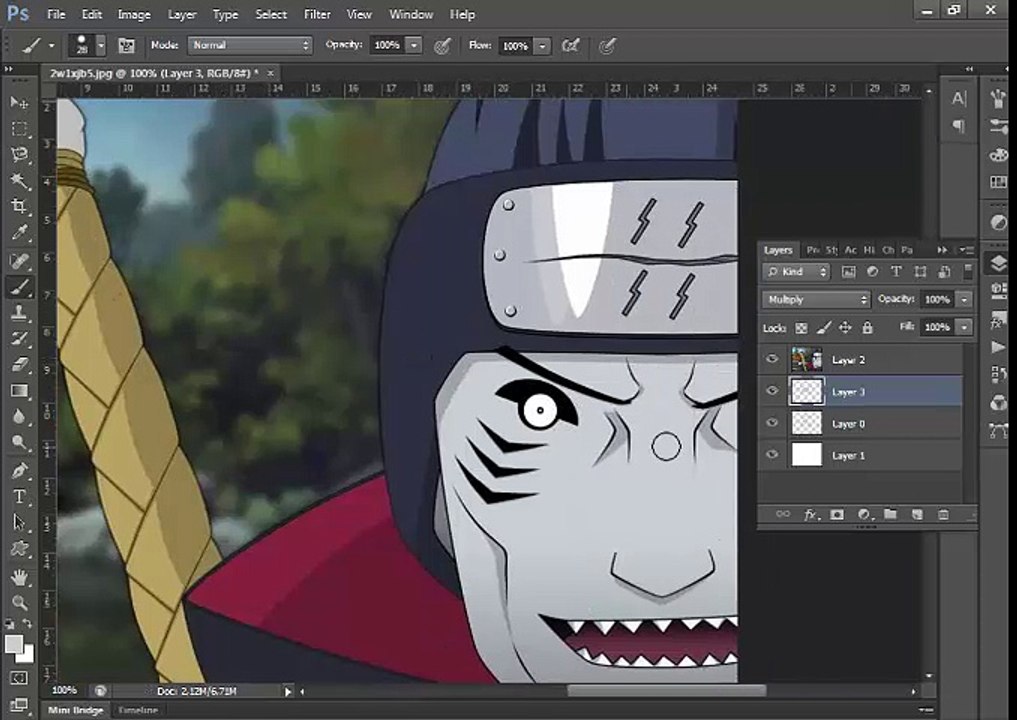This screenshot has height=720, width=1017.
Task: Click the horizontal canvas scrollbar
Action: point(667,691)
